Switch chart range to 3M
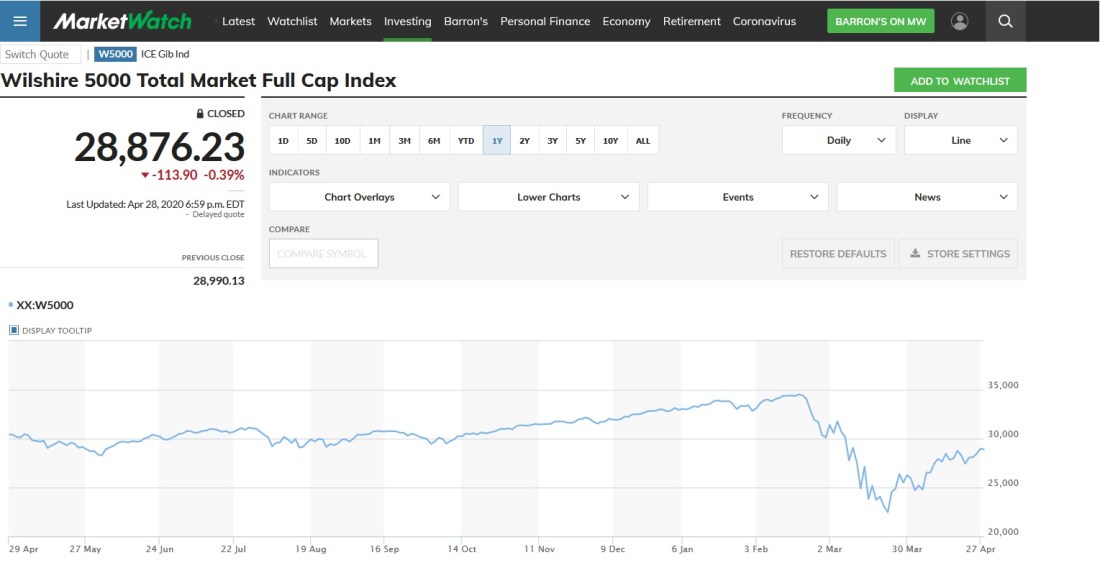1100x573 pixels. 404,141
